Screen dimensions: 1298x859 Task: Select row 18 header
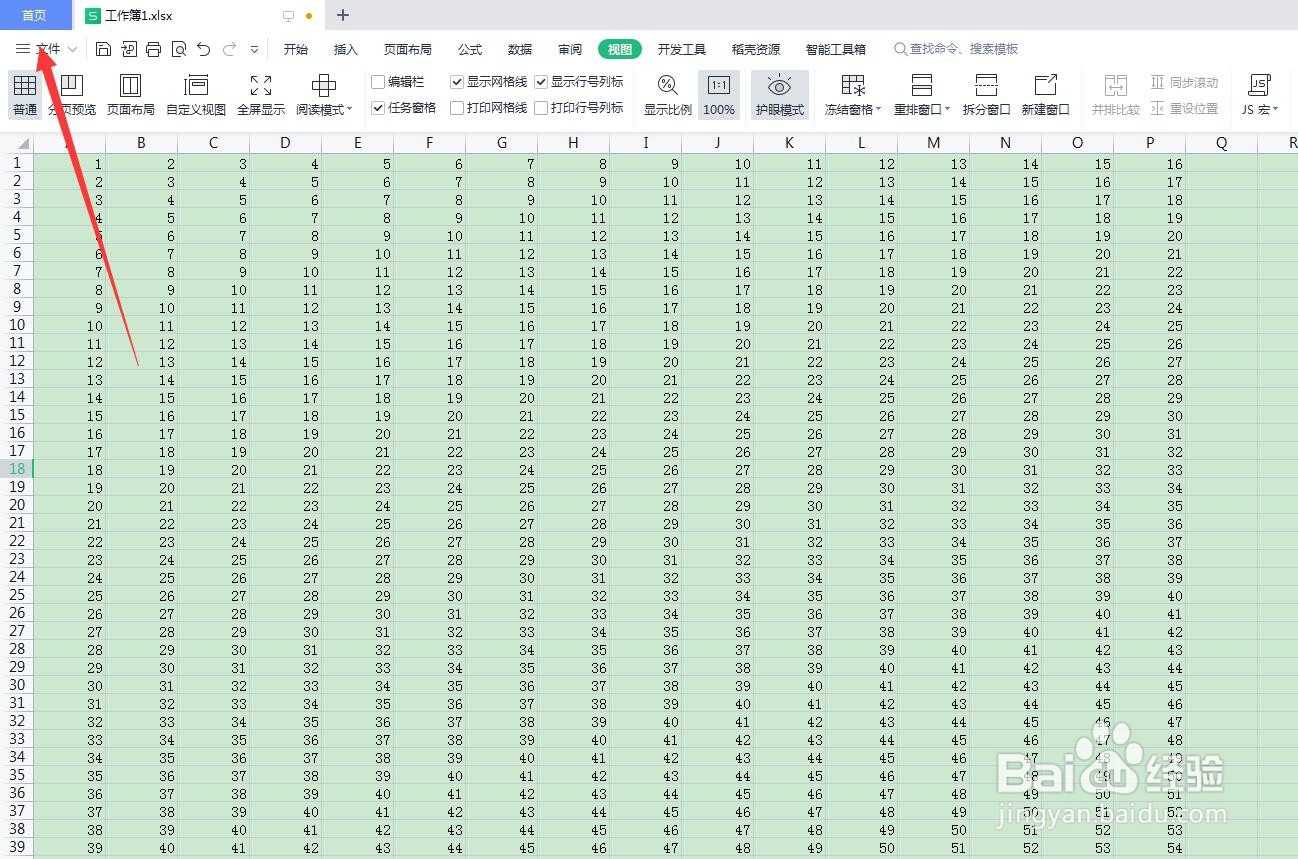[17, 469]
